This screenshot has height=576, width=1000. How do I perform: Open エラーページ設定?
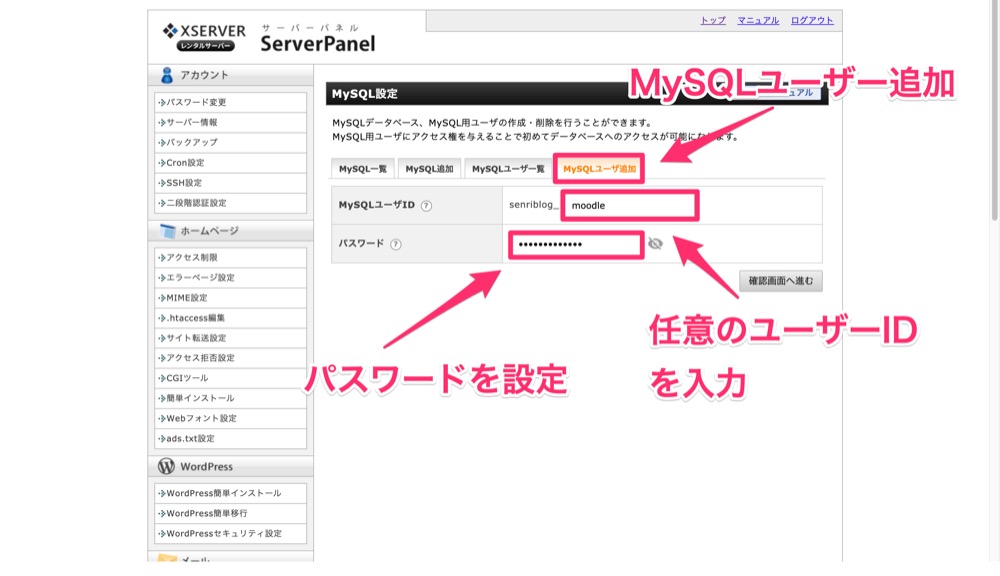pyautogui.click(x=230, y=277)
